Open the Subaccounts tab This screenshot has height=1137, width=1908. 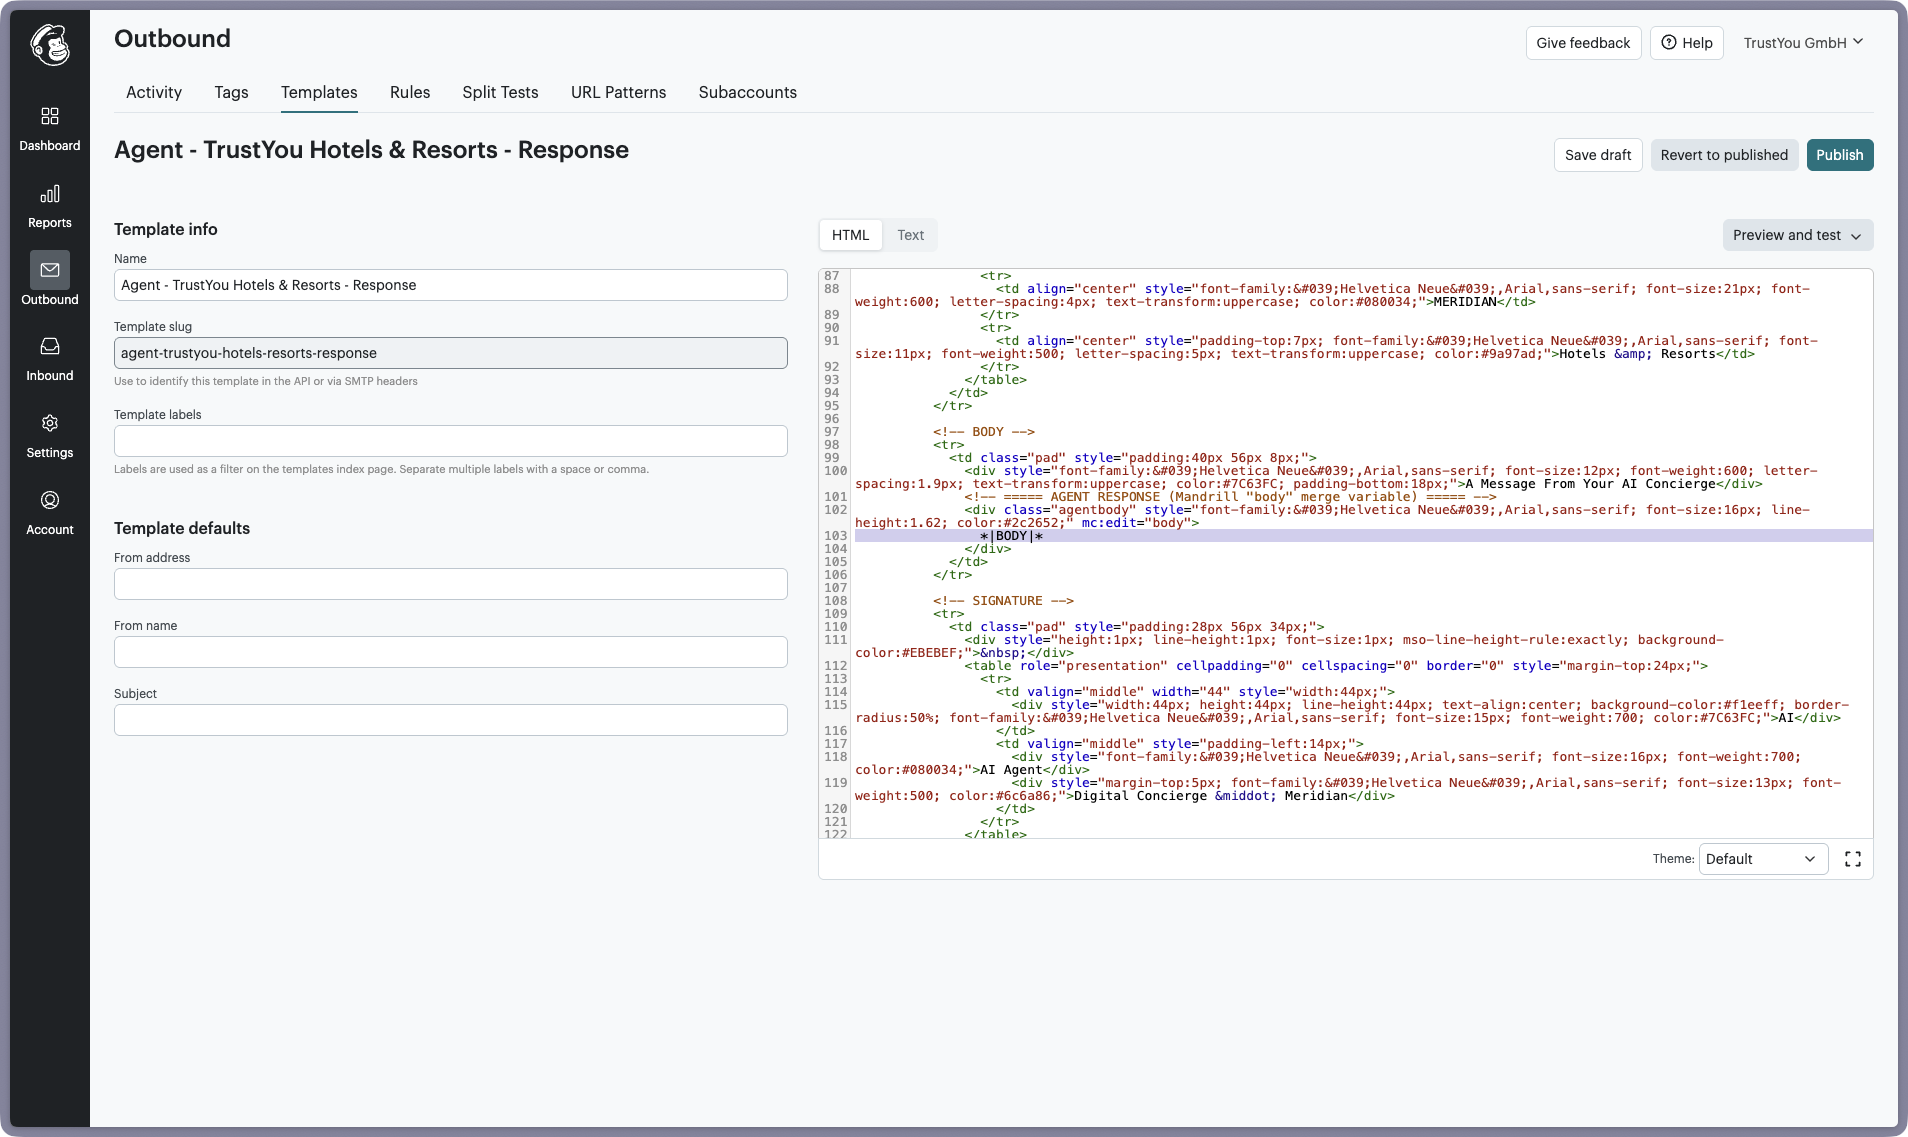tap(748, 92)
